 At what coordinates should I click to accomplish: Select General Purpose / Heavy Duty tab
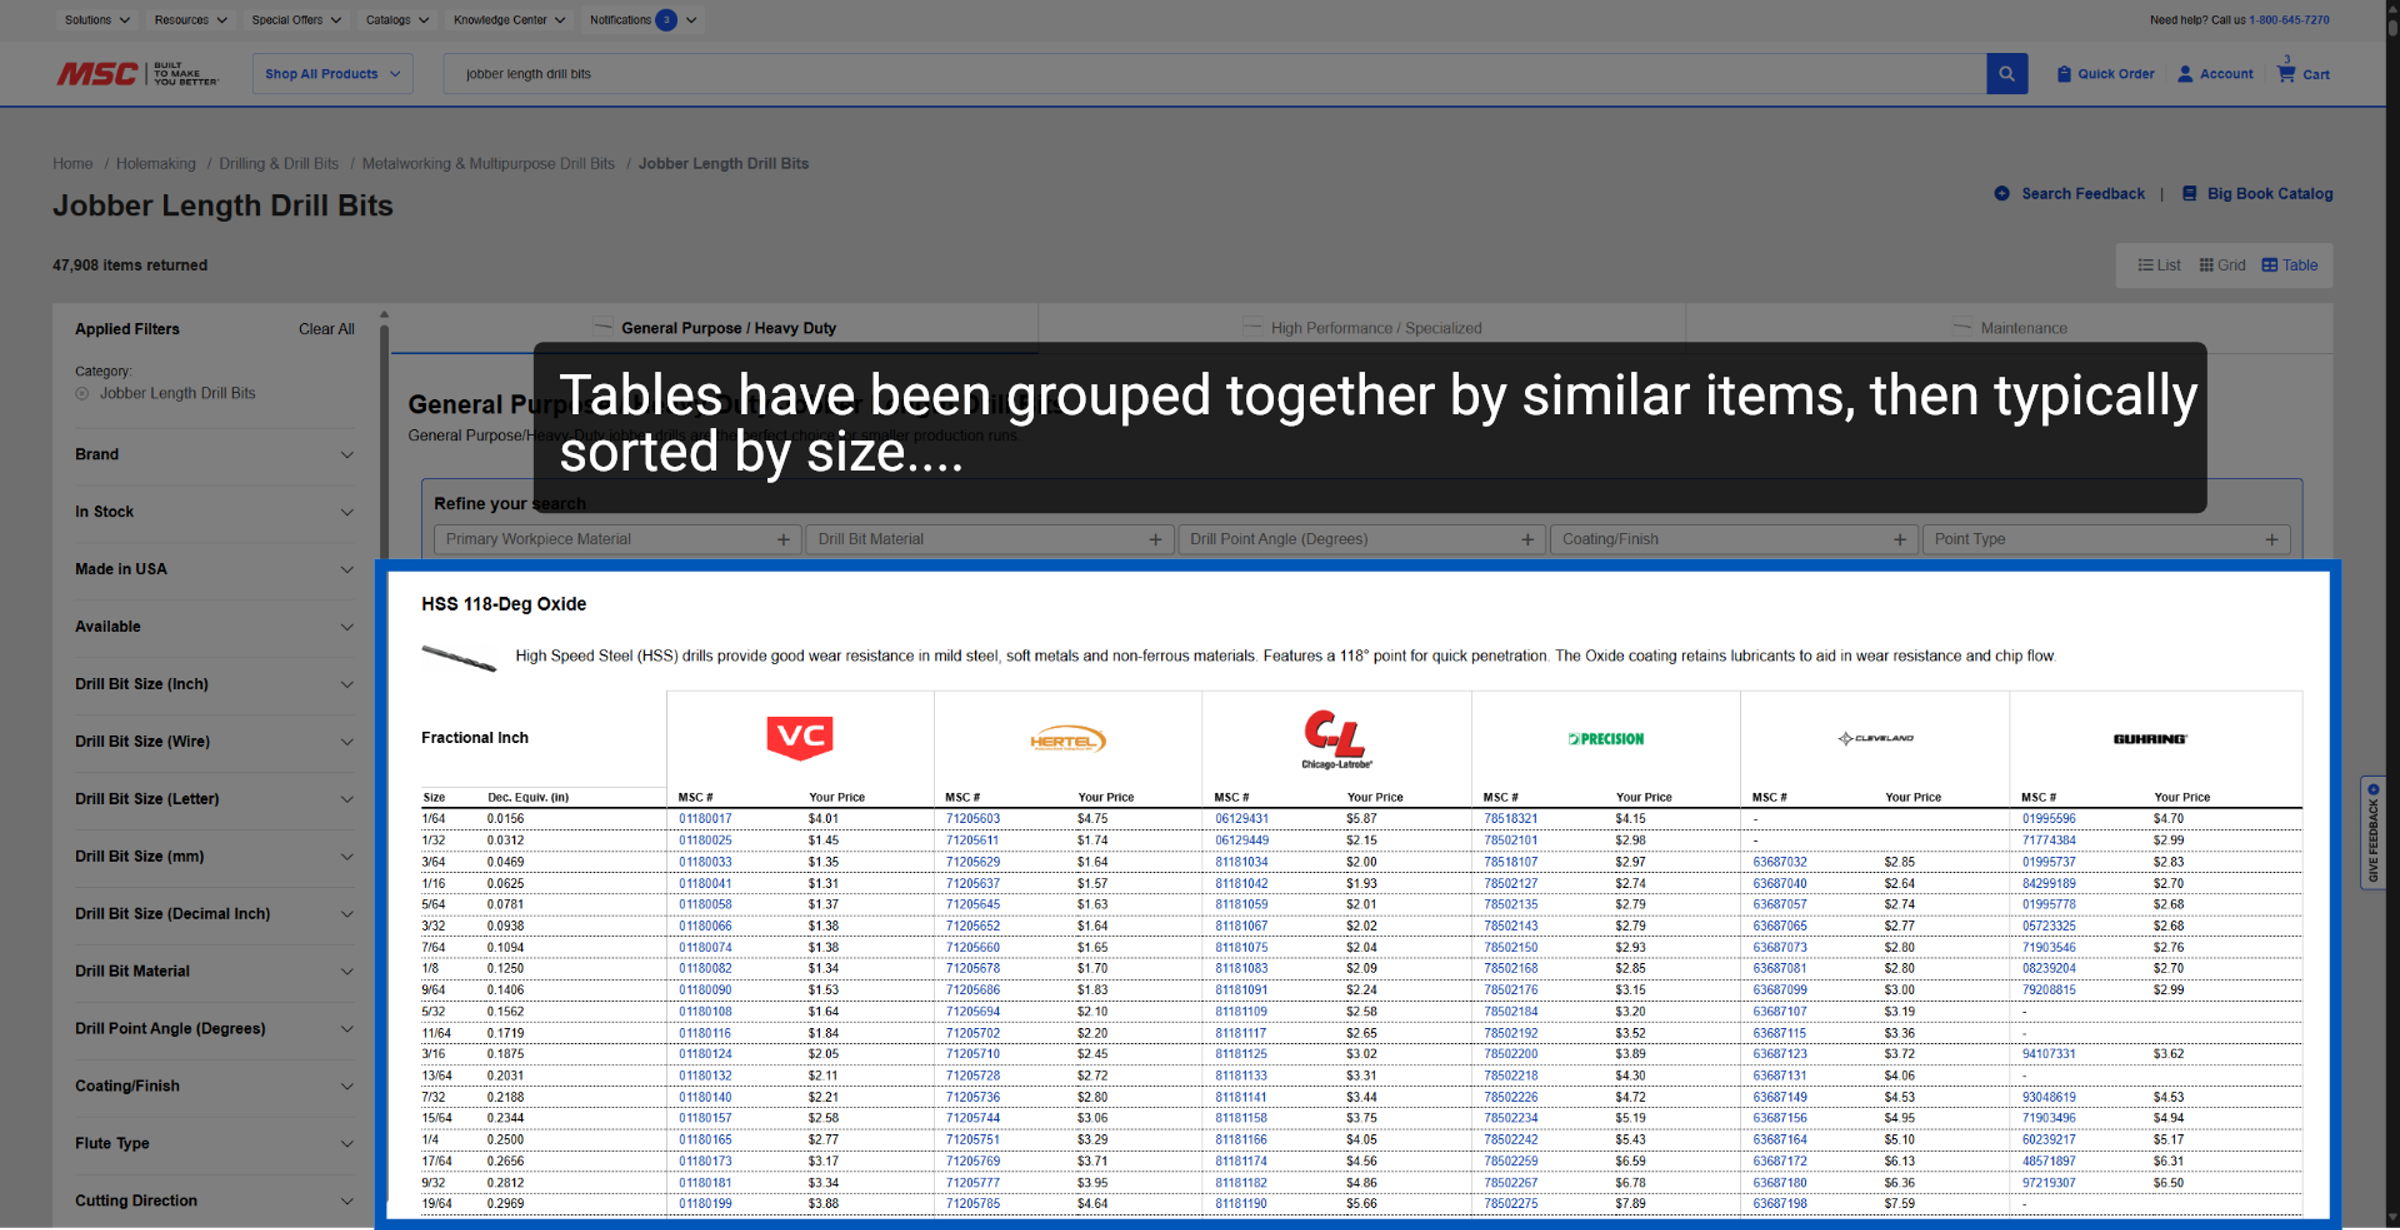(714, 329)
